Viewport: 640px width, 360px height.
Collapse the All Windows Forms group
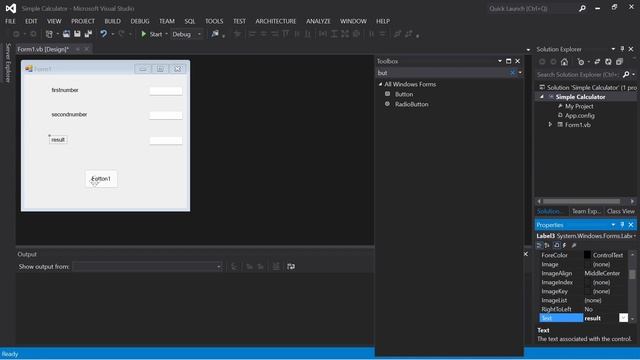[380, 84]
